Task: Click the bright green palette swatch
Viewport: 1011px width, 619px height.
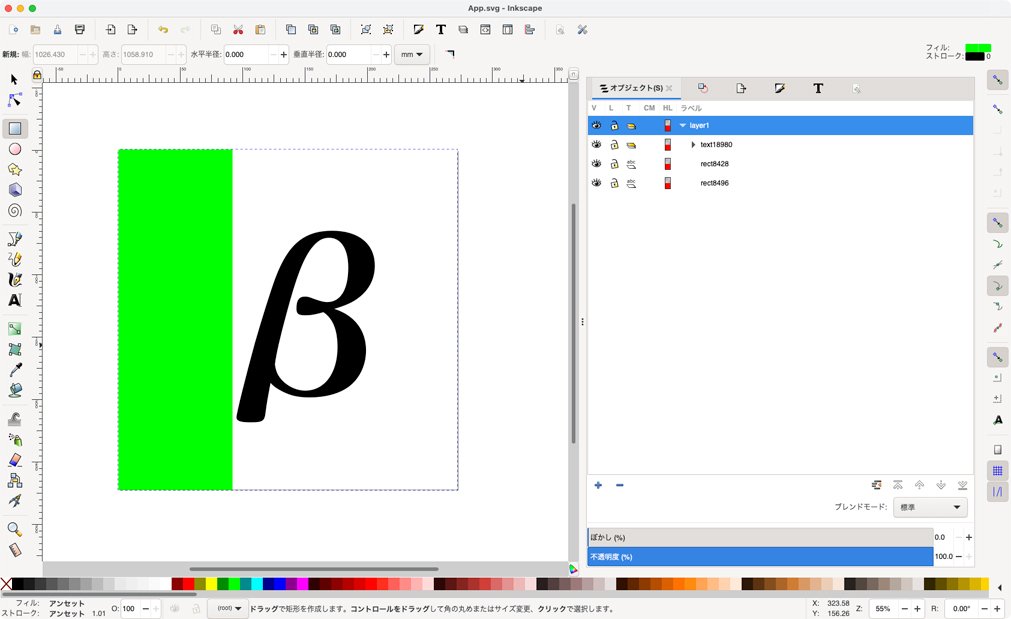Action: pyautogui.click(x=234, y=584)
